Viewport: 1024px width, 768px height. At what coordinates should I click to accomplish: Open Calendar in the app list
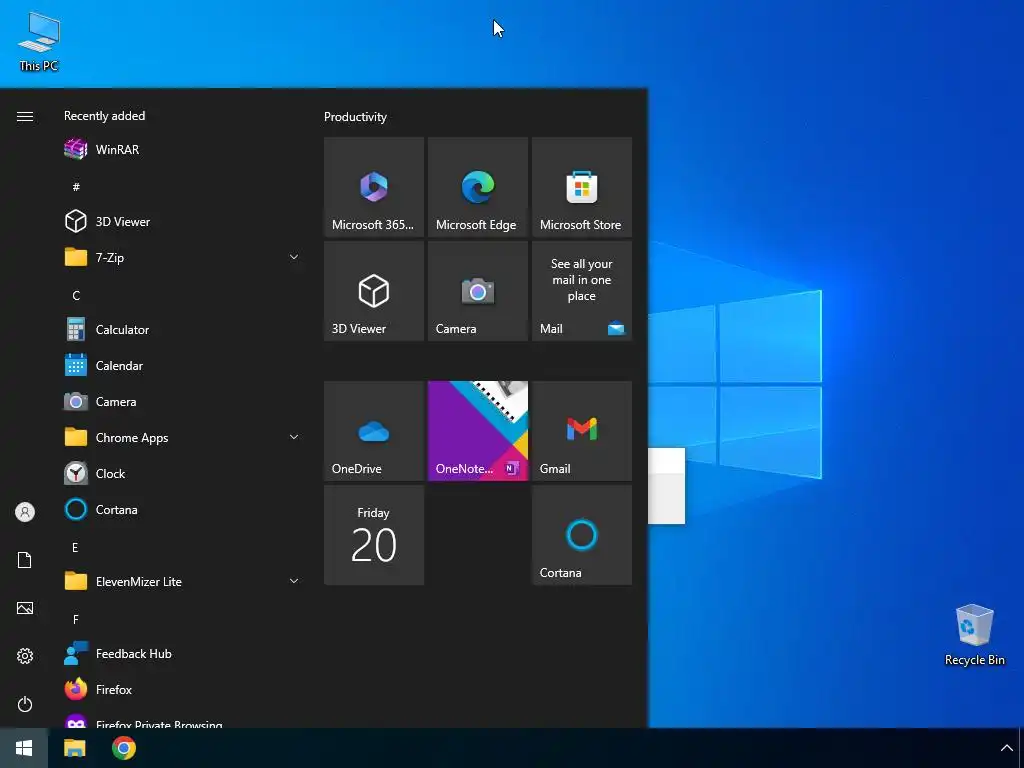(x=183, y=366)
